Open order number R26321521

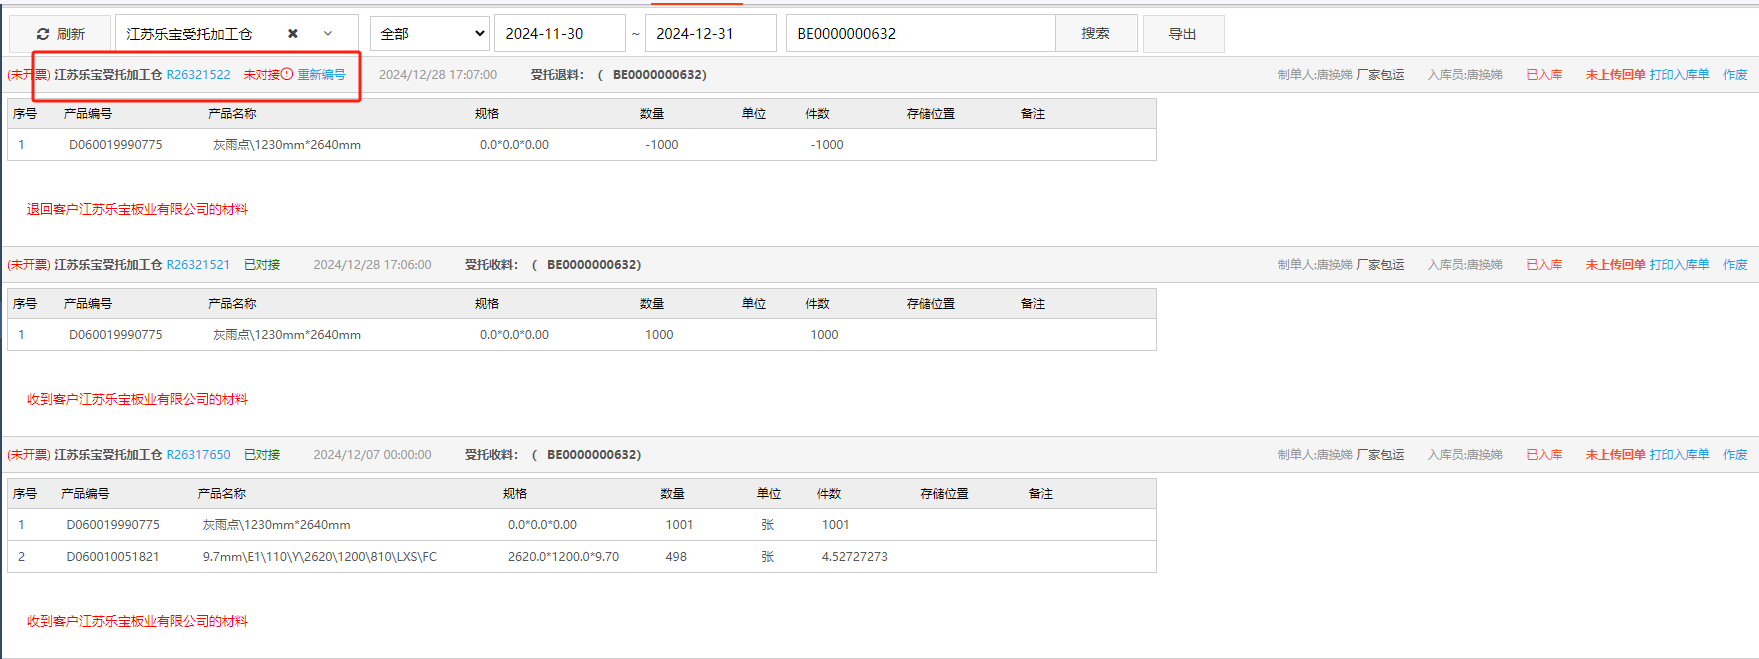pos(198,265)
